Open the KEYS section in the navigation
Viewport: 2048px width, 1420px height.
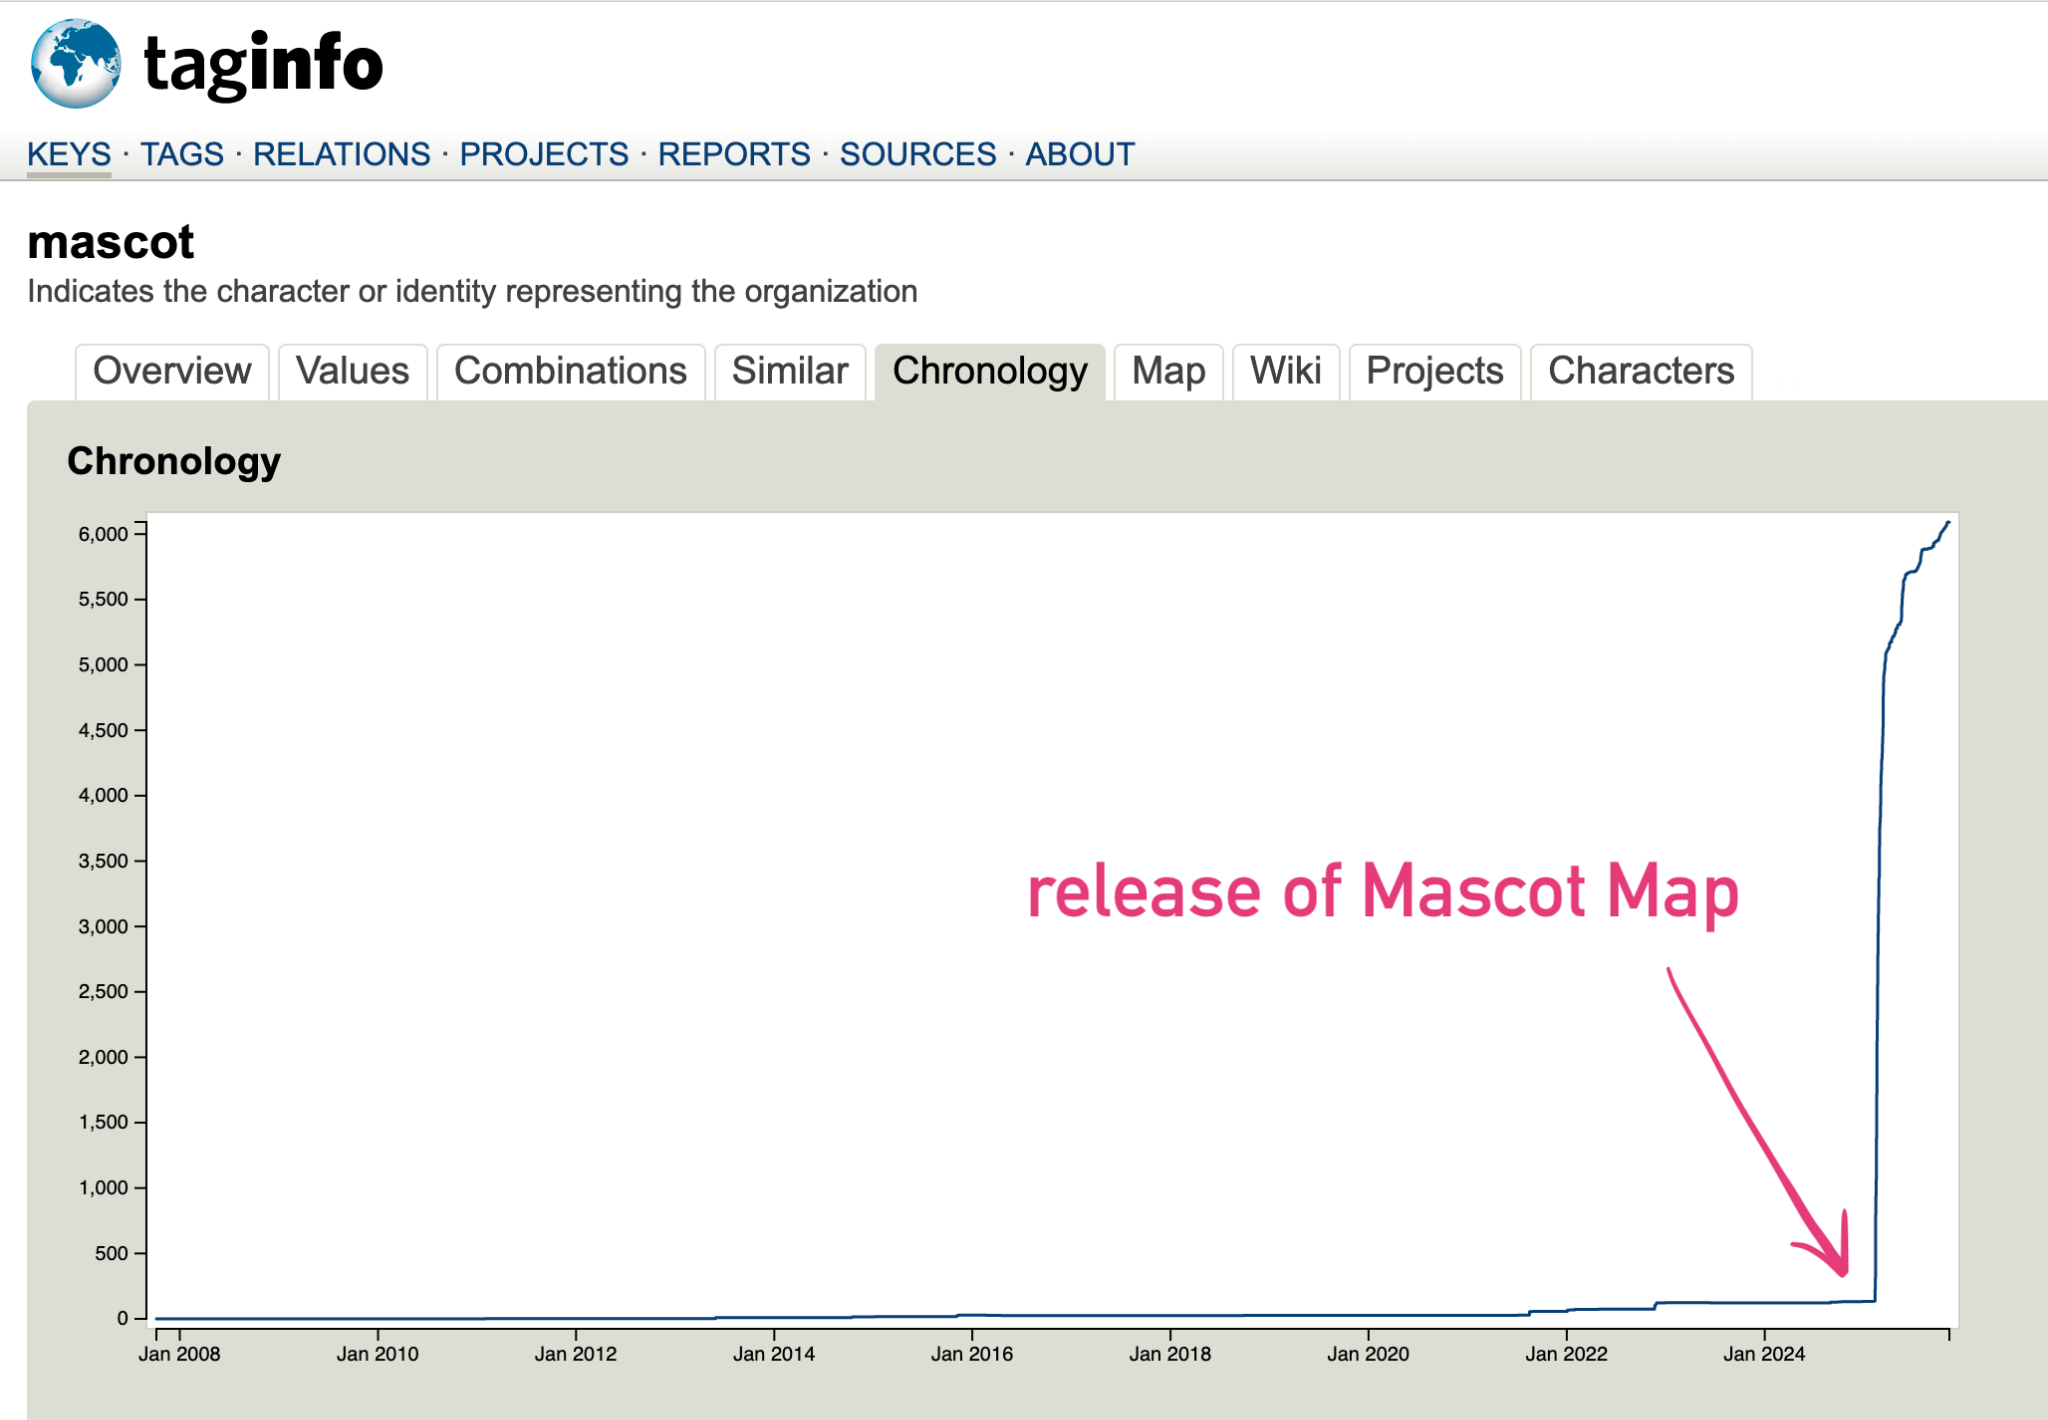(69, 153)
